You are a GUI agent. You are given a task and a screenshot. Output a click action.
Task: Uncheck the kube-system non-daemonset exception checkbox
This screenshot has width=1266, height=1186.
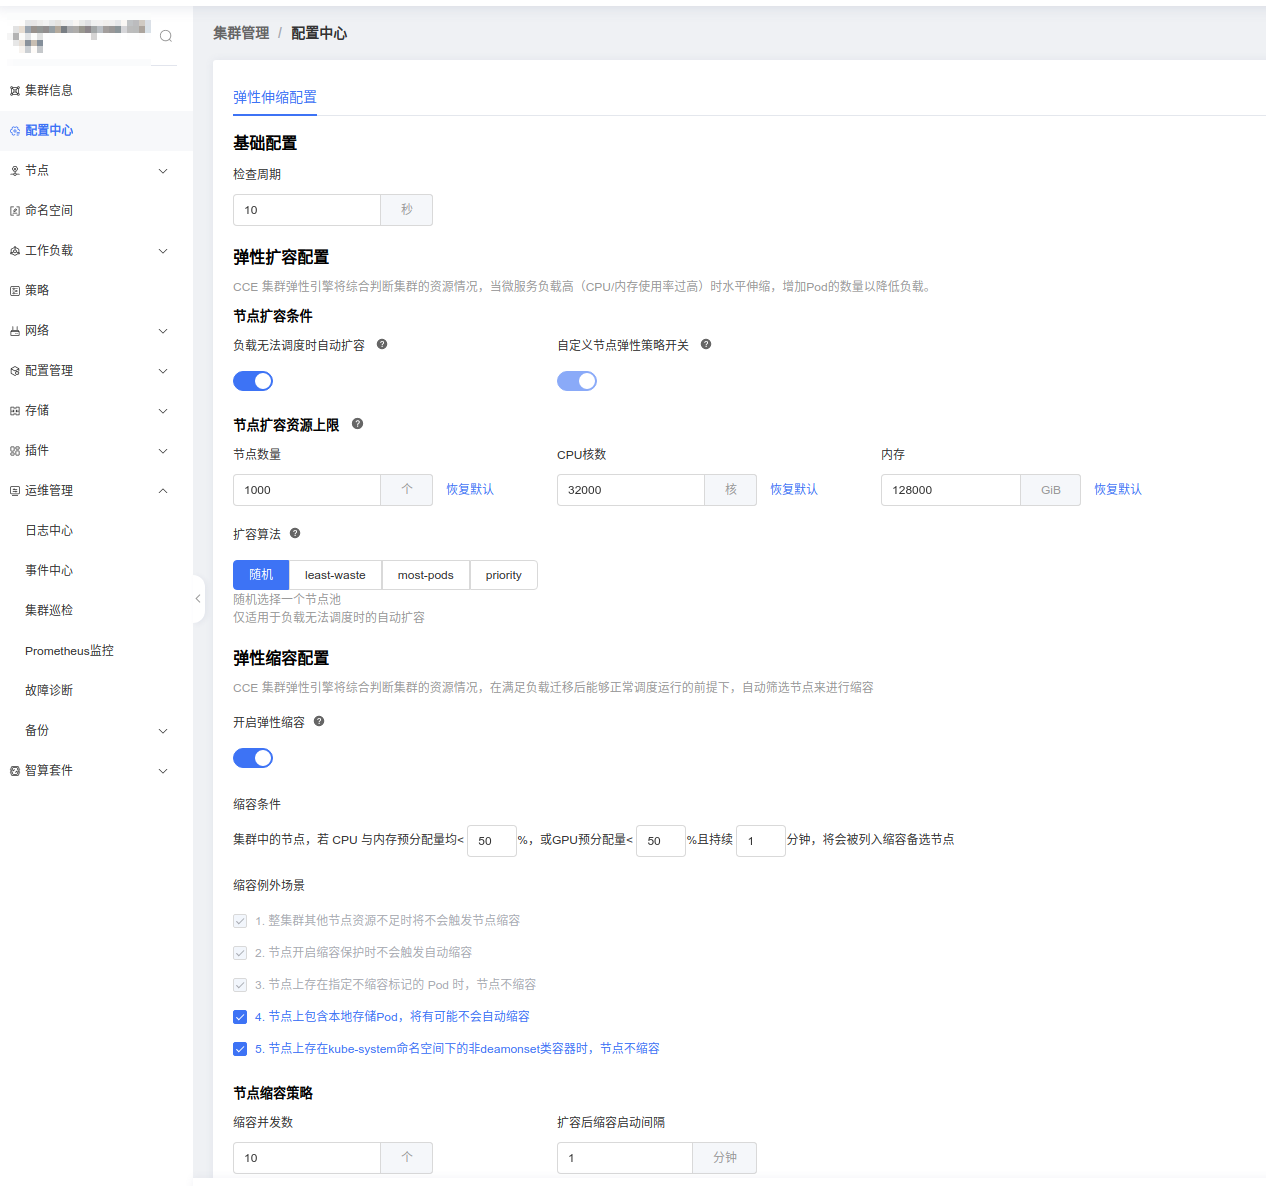(x=240, y=1049)
